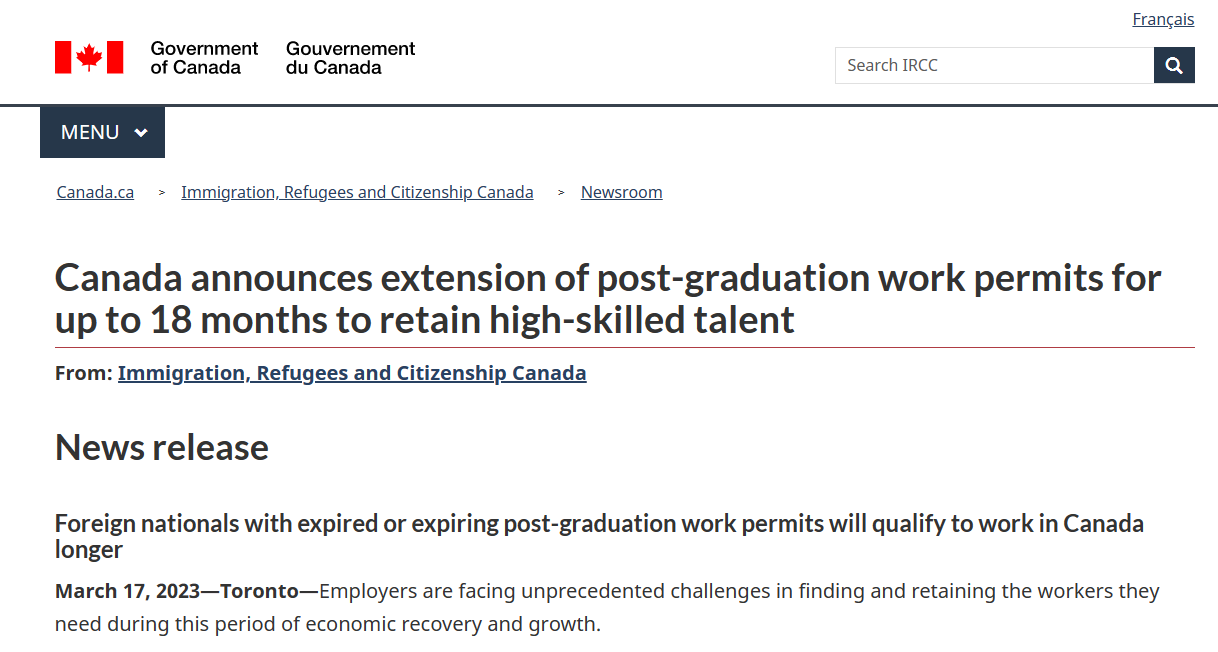Go to the Canada.ca breadcrumb link
This screenshot has width=1218, height=652.
tap(95, 192)
